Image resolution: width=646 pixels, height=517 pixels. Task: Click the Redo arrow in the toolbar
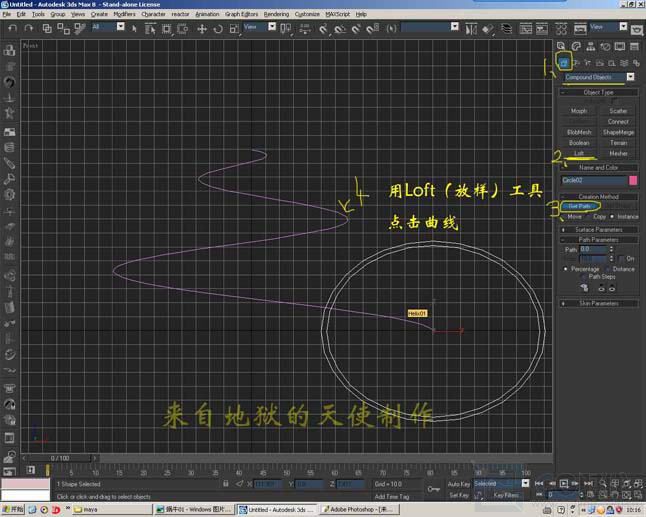click(x=28, y=28)
